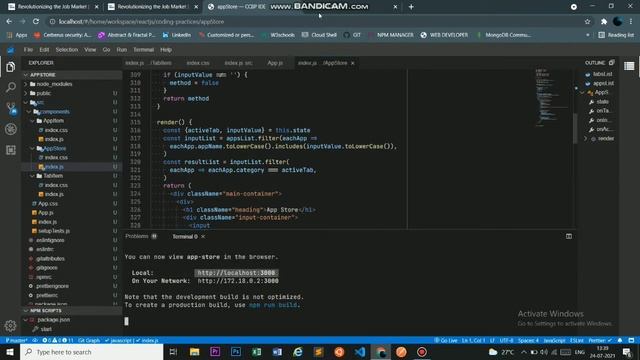Image resolution: width=640 pixels, height=360 pixels.
Task: Switch to the App.js editor tab
Action: 275,63
